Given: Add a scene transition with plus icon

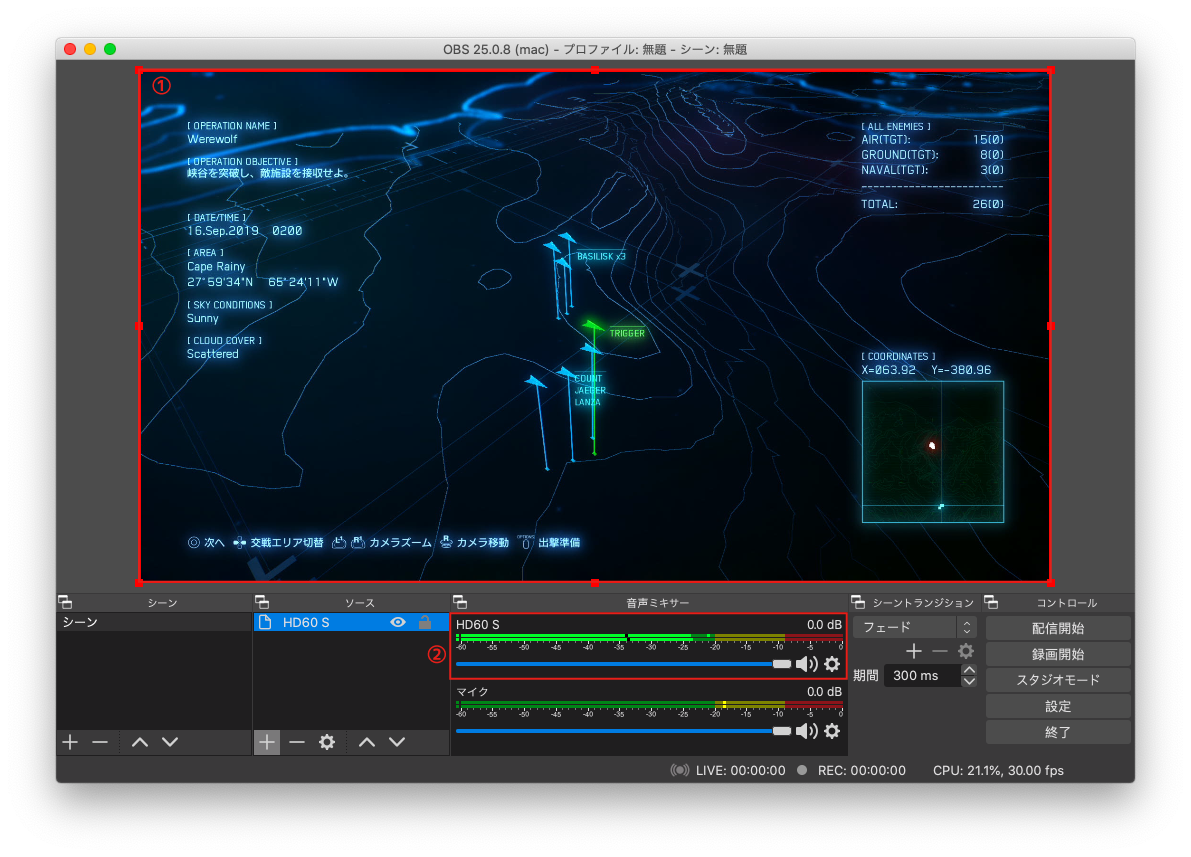Looking at the screenshot, I should point(914,651).
